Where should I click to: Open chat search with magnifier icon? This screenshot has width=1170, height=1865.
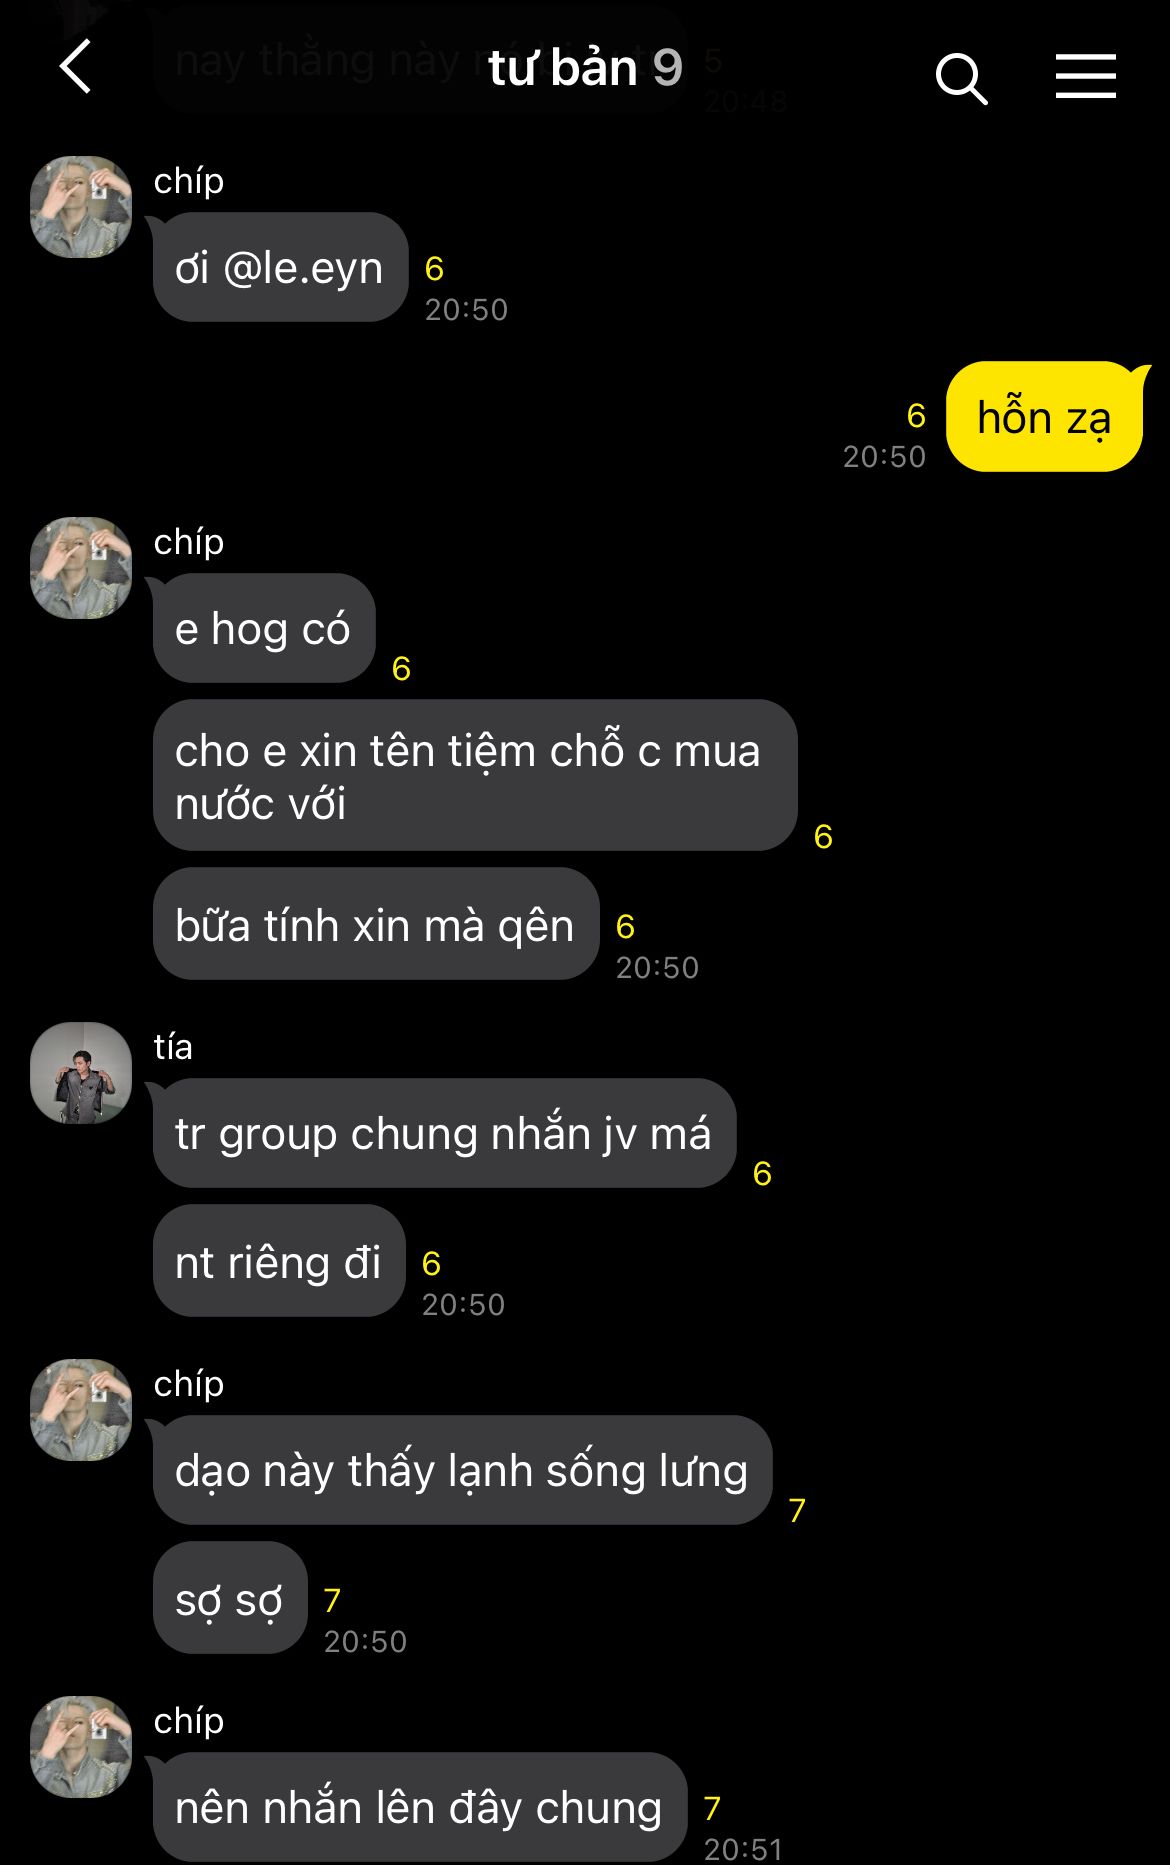[961, 78]
